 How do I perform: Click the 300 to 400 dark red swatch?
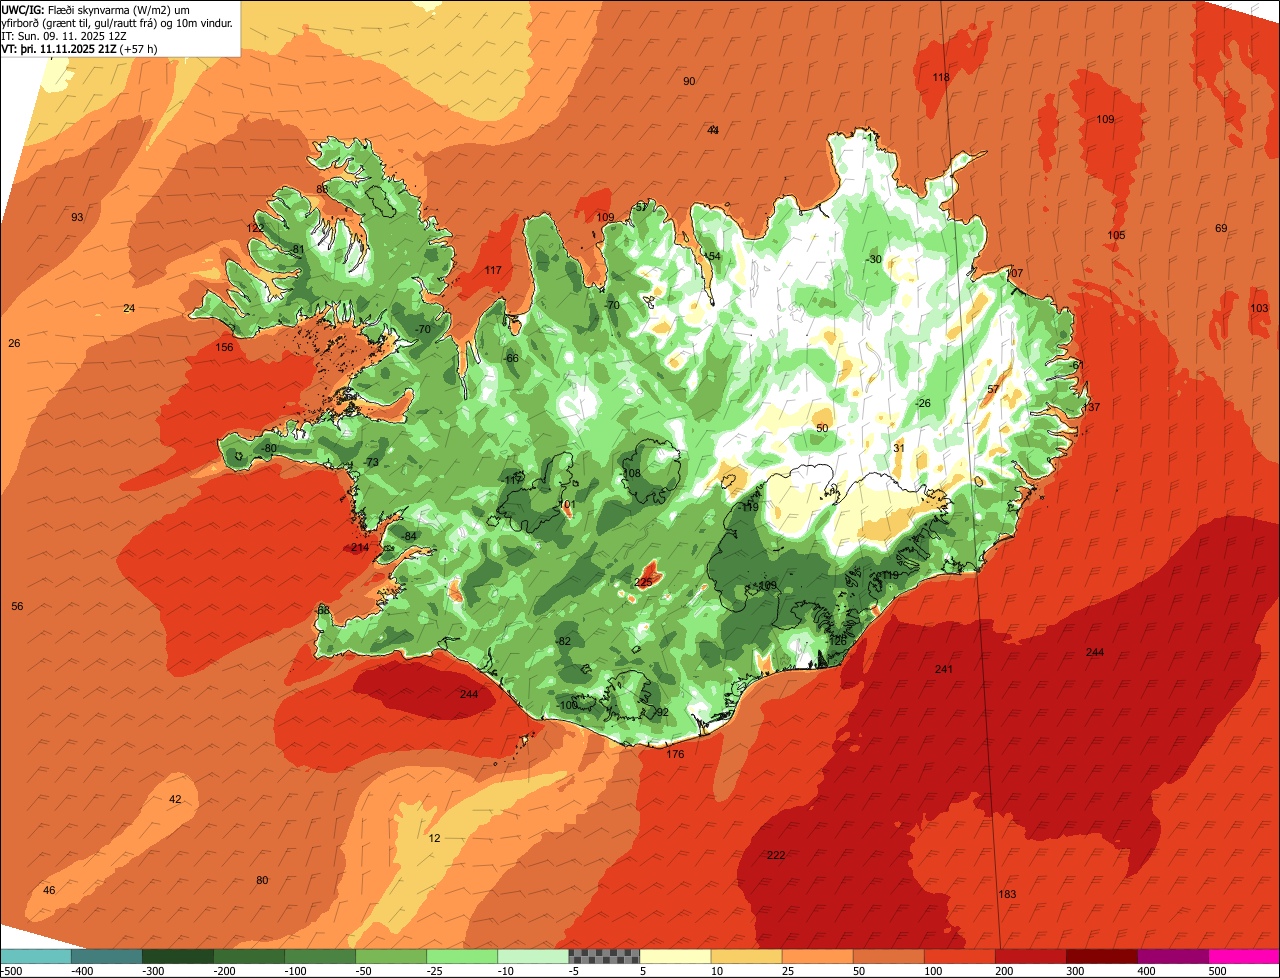click(x=1100, y=956)
